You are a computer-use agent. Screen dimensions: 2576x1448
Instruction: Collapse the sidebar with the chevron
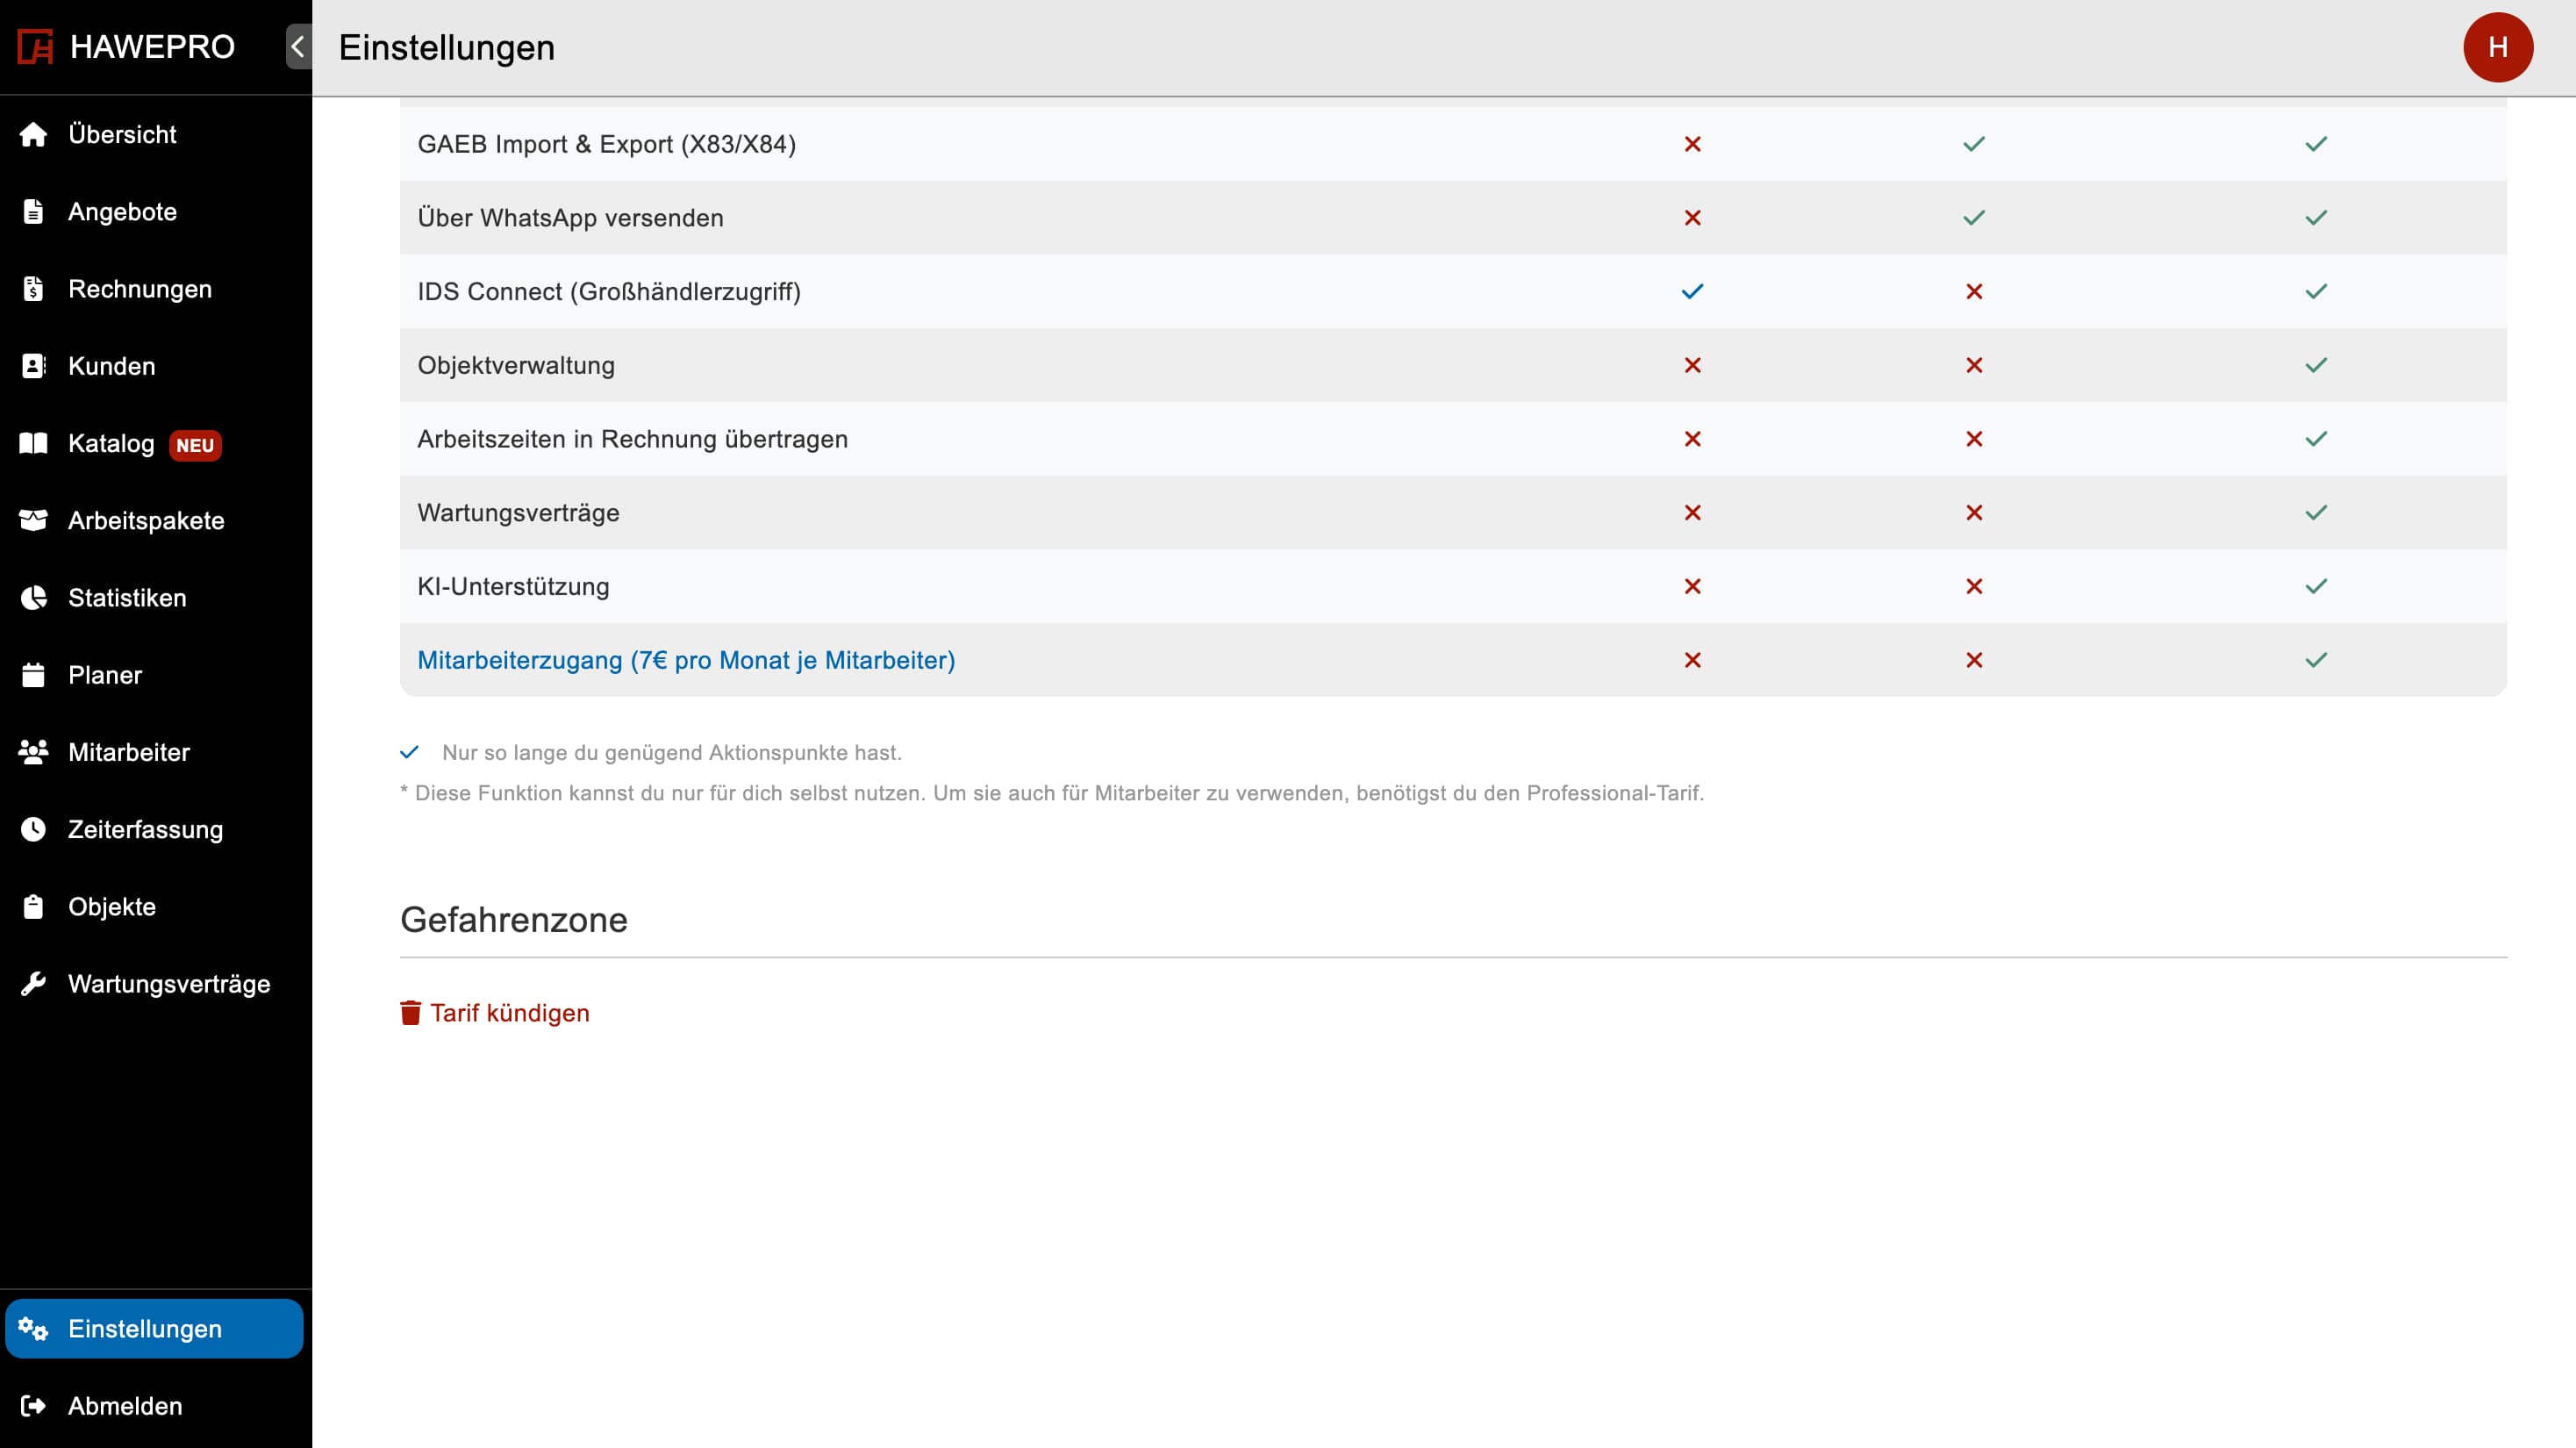[x=298, y=47]
